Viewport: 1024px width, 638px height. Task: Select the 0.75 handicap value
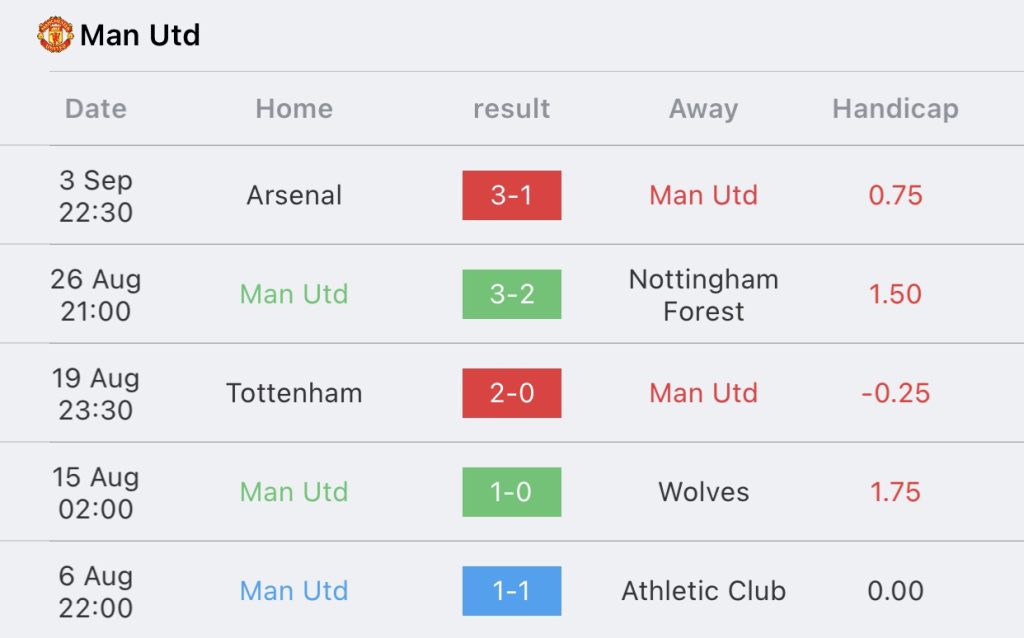pyautogui.click(x=895, y=195)
